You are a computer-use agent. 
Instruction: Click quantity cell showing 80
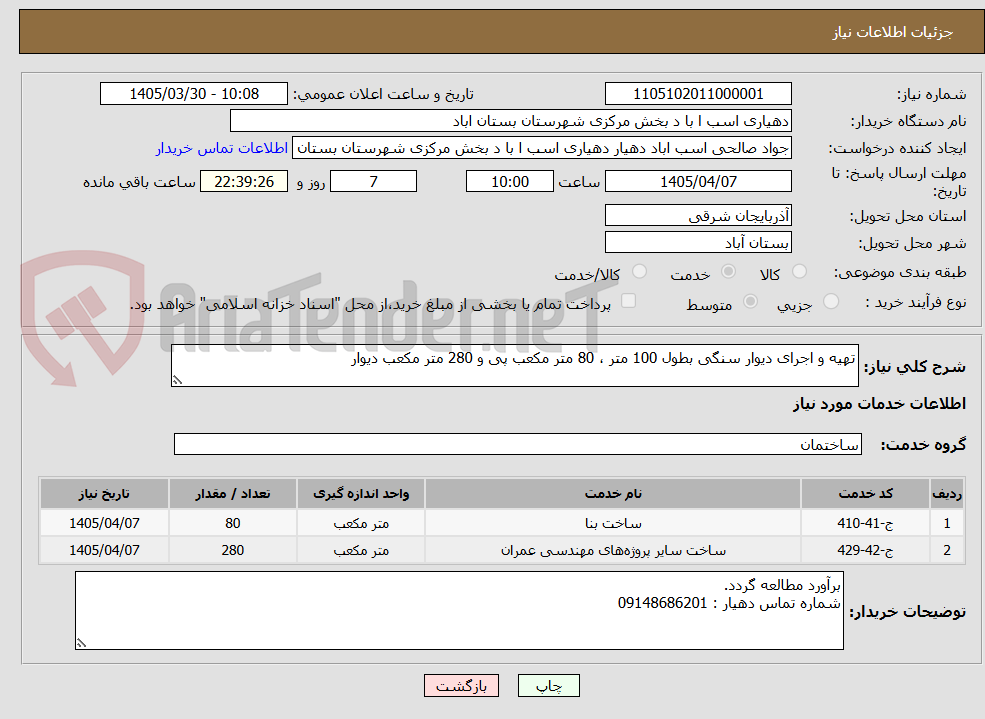click(x=232, y=523)
